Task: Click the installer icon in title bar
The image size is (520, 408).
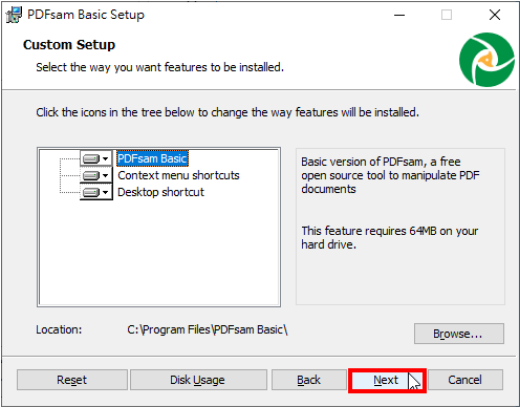Action: point(14,15)
